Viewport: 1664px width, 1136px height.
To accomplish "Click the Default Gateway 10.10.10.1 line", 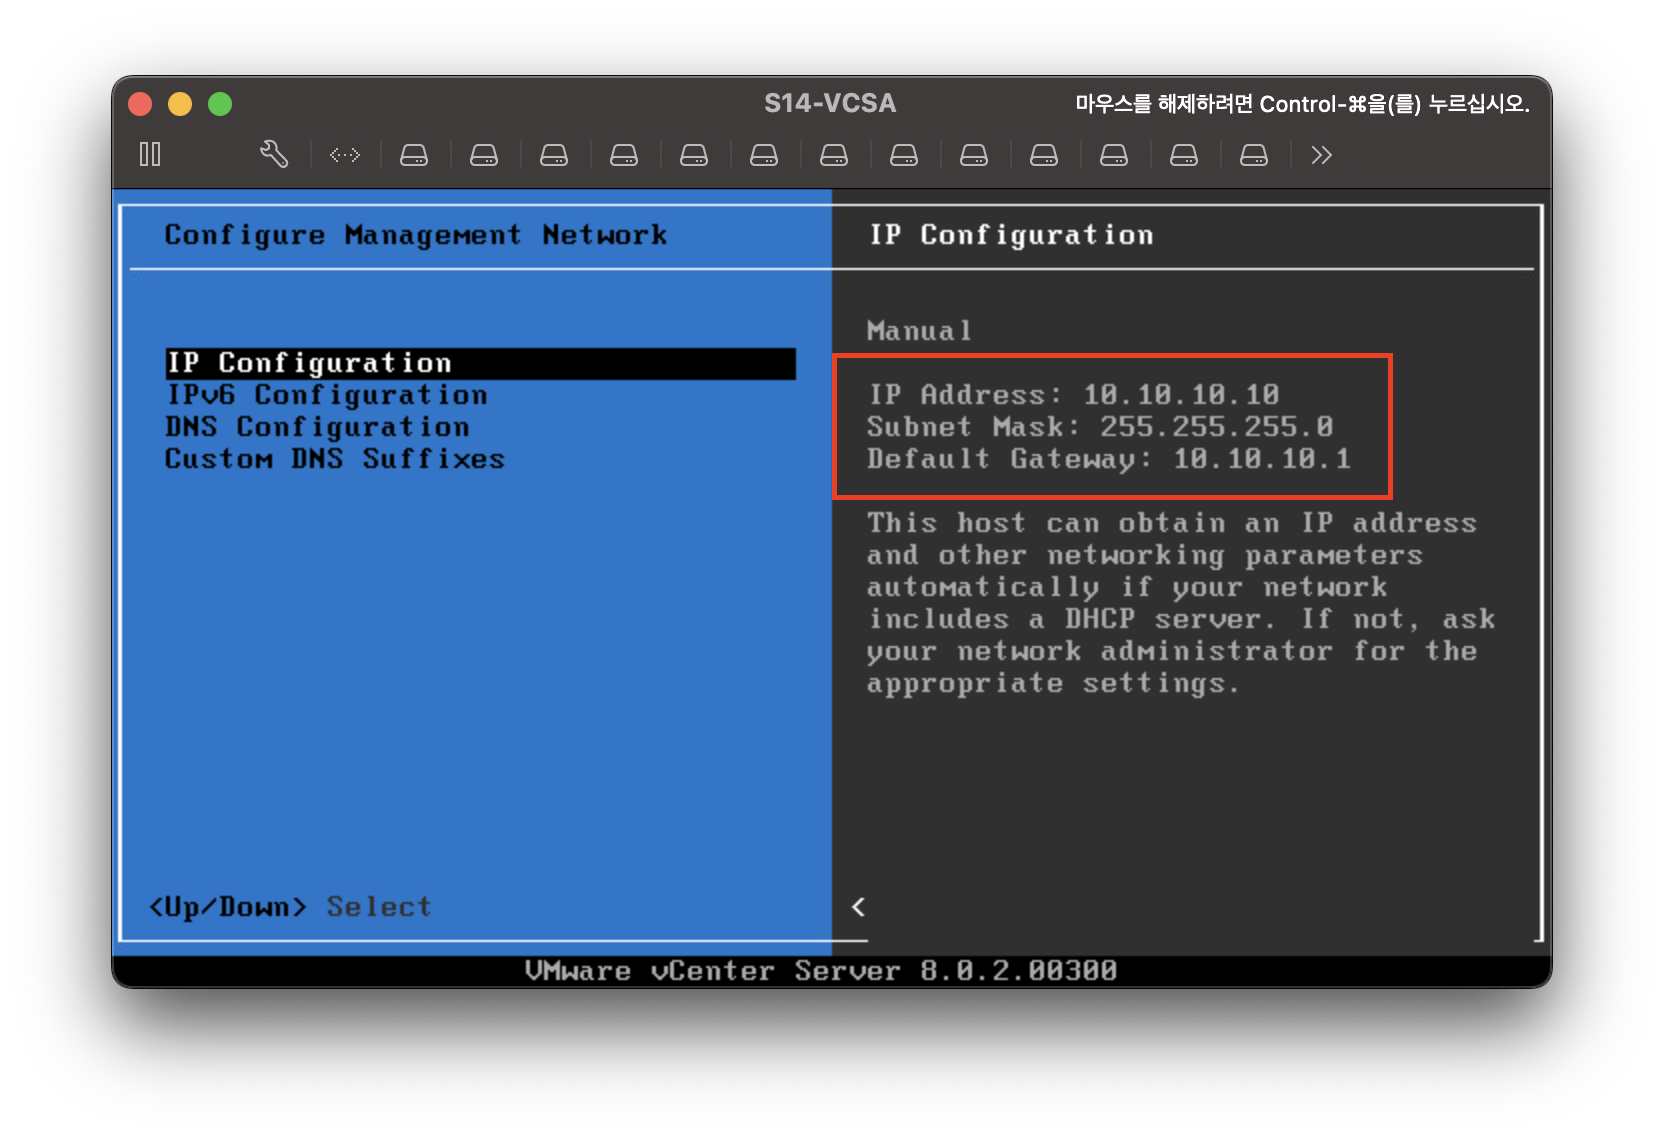I will (x=1109, y=459).
